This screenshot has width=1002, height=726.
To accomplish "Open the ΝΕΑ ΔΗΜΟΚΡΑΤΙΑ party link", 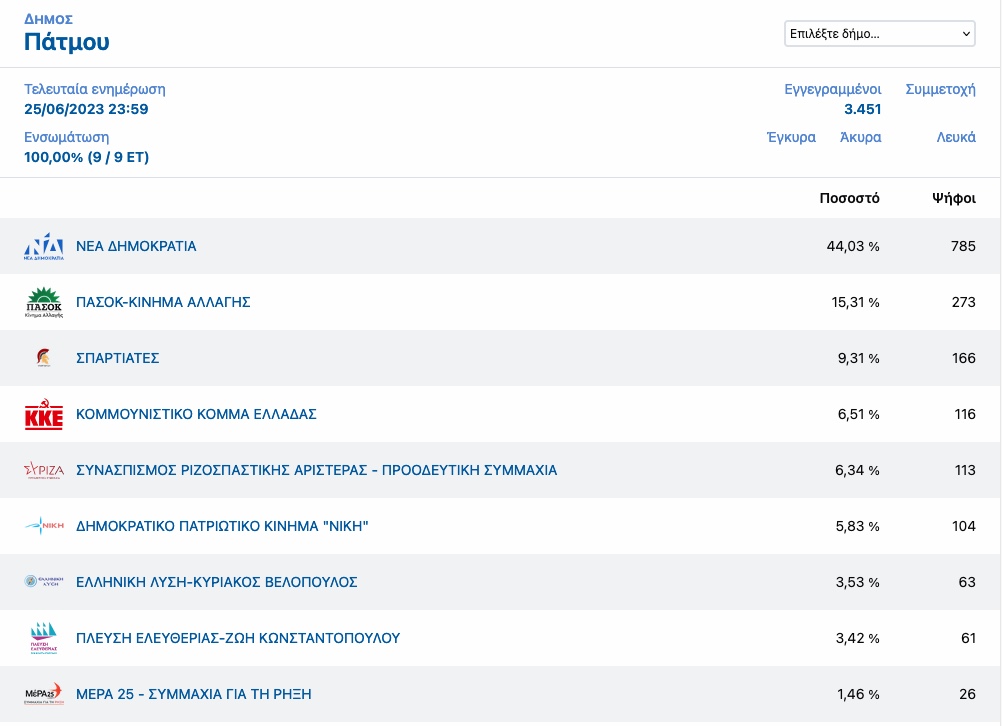I will point(136,247).
